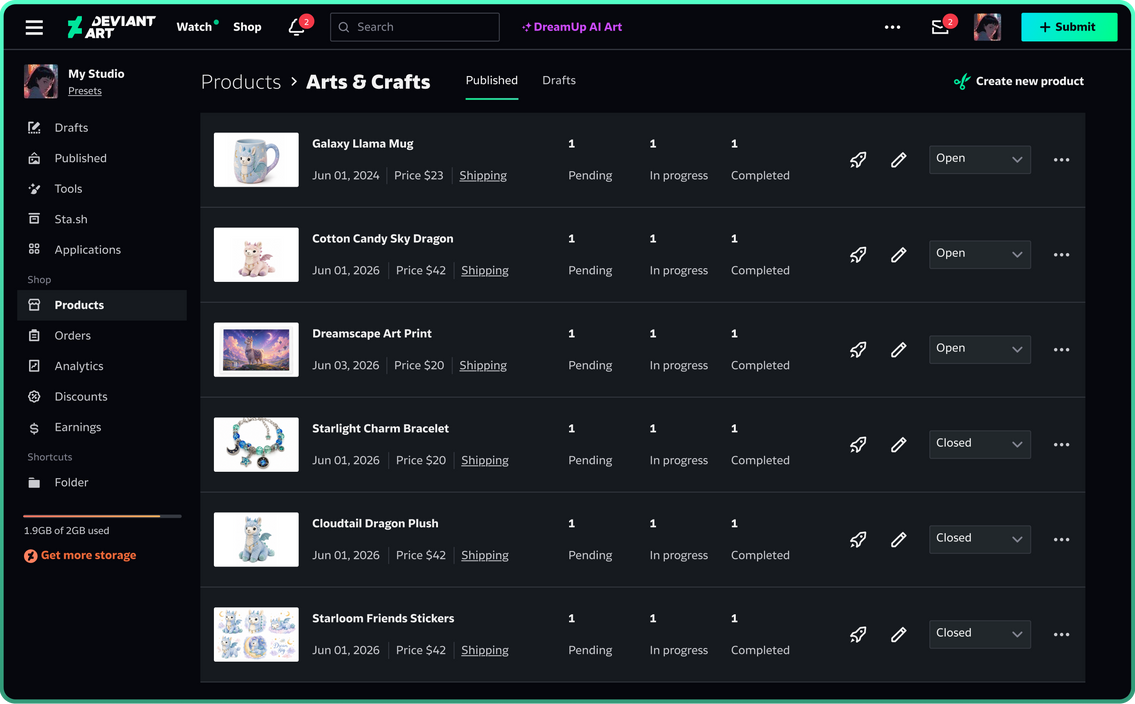This screenshot has width=1135, height=704.
Task: Open the Starloom Friends Stickers thumbnail
Action: click(256, 635)
